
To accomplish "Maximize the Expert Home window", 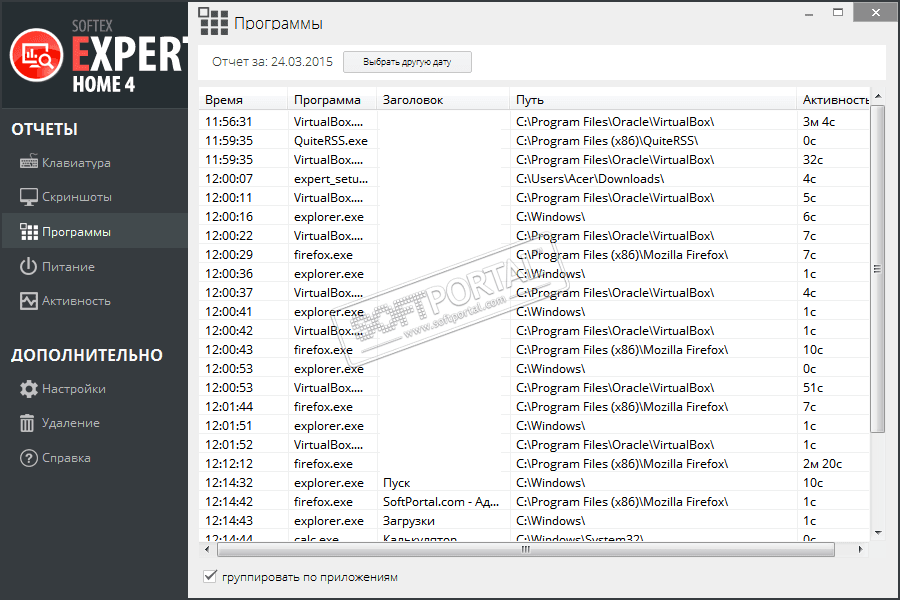I will tap(838, 12).
